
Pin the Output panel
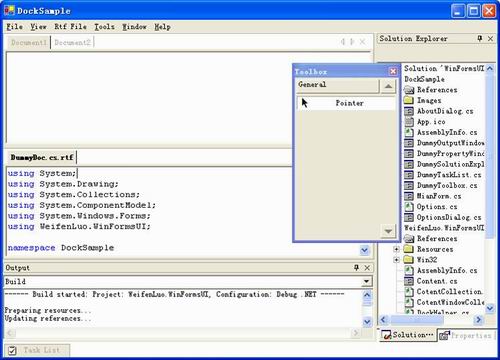[356, 267]
